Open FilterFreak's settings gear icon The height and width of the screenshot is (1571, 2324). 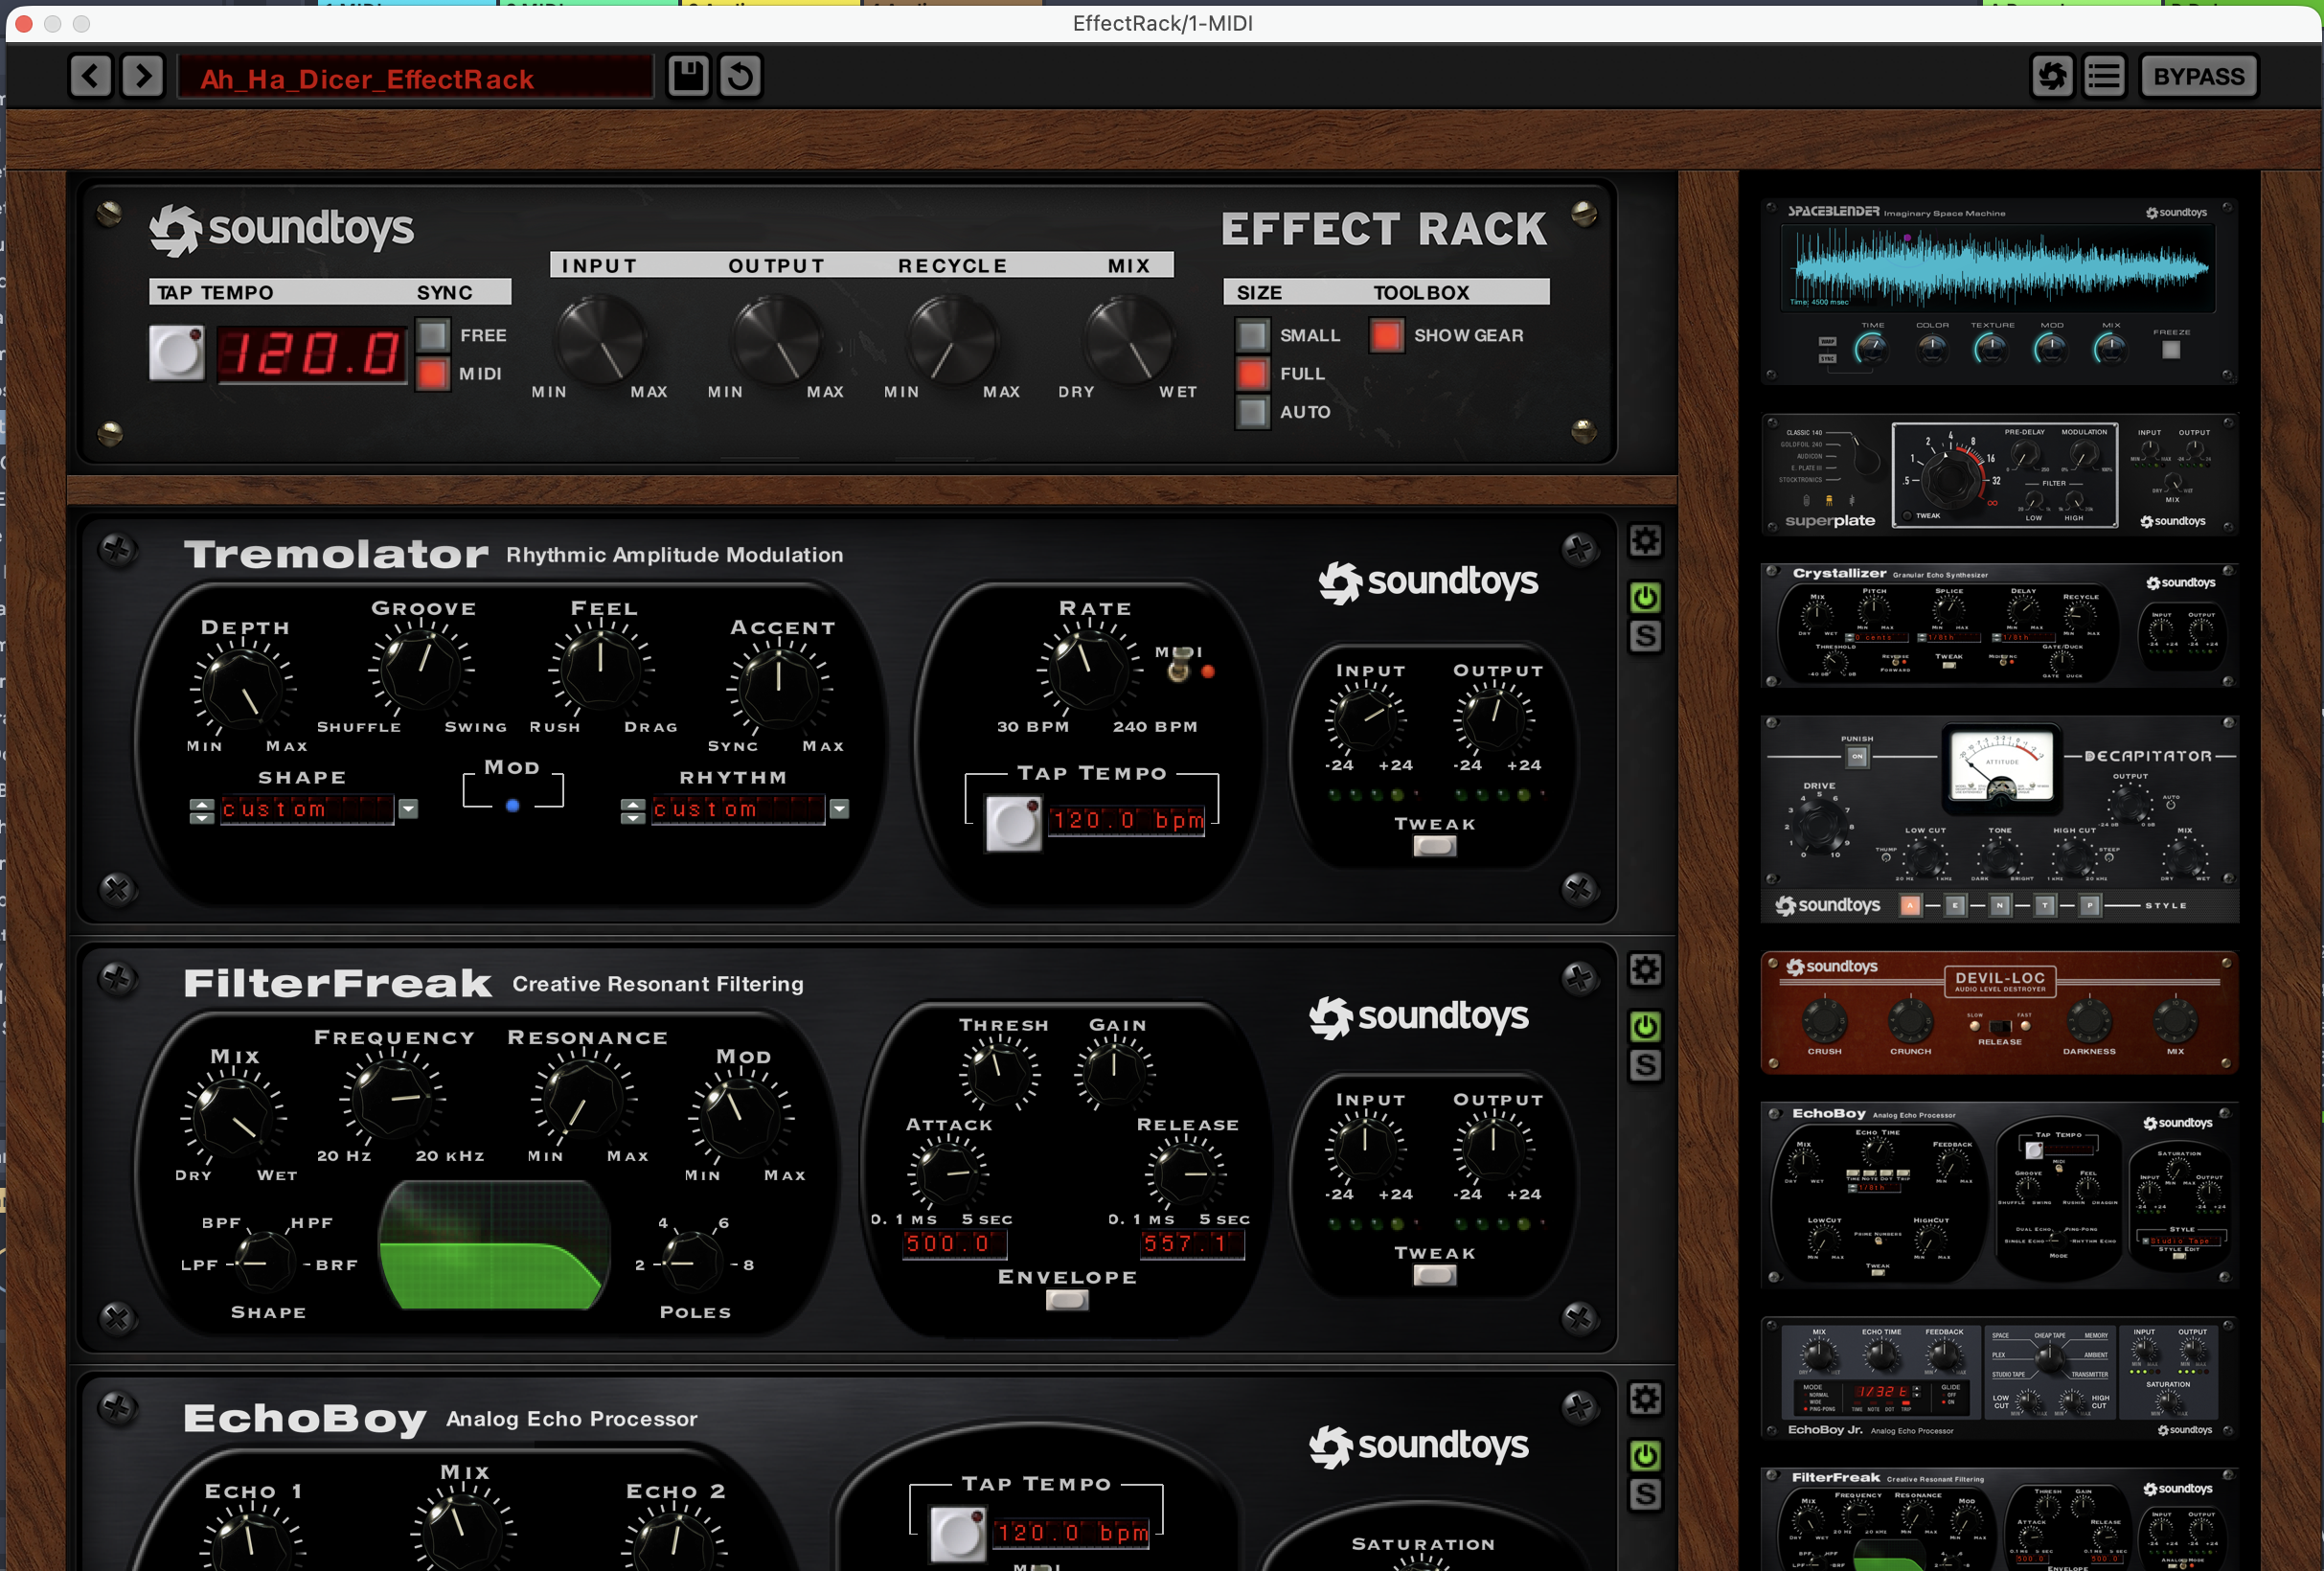(x=1645, y=969)
